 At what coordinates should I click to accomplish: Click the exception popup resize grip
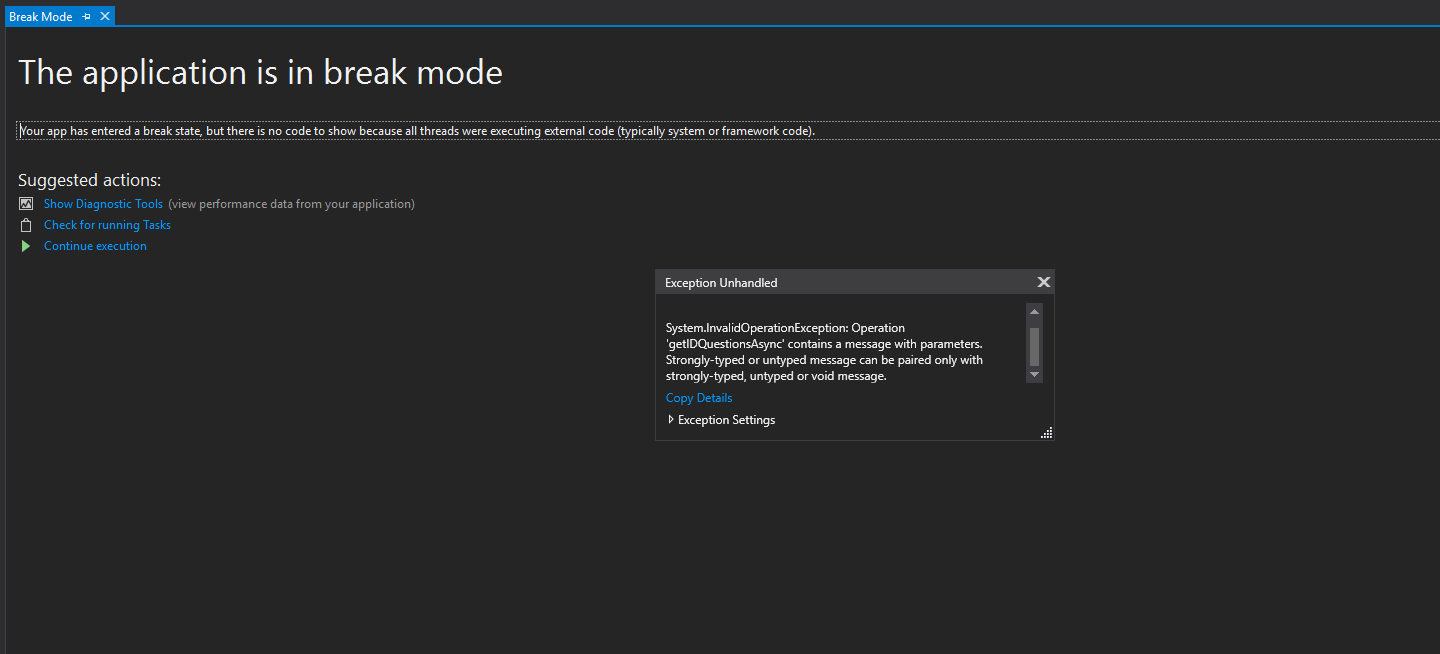[x=1046, y=432]
